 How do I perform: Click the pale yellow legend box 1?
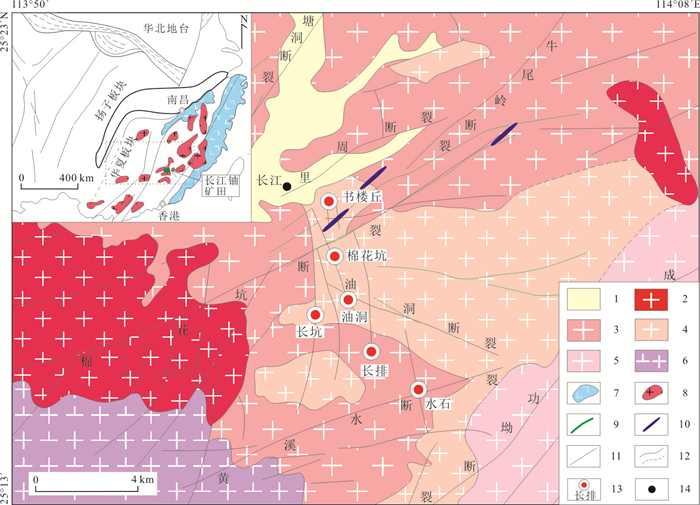pyautogui.click(x=583, y=298)
